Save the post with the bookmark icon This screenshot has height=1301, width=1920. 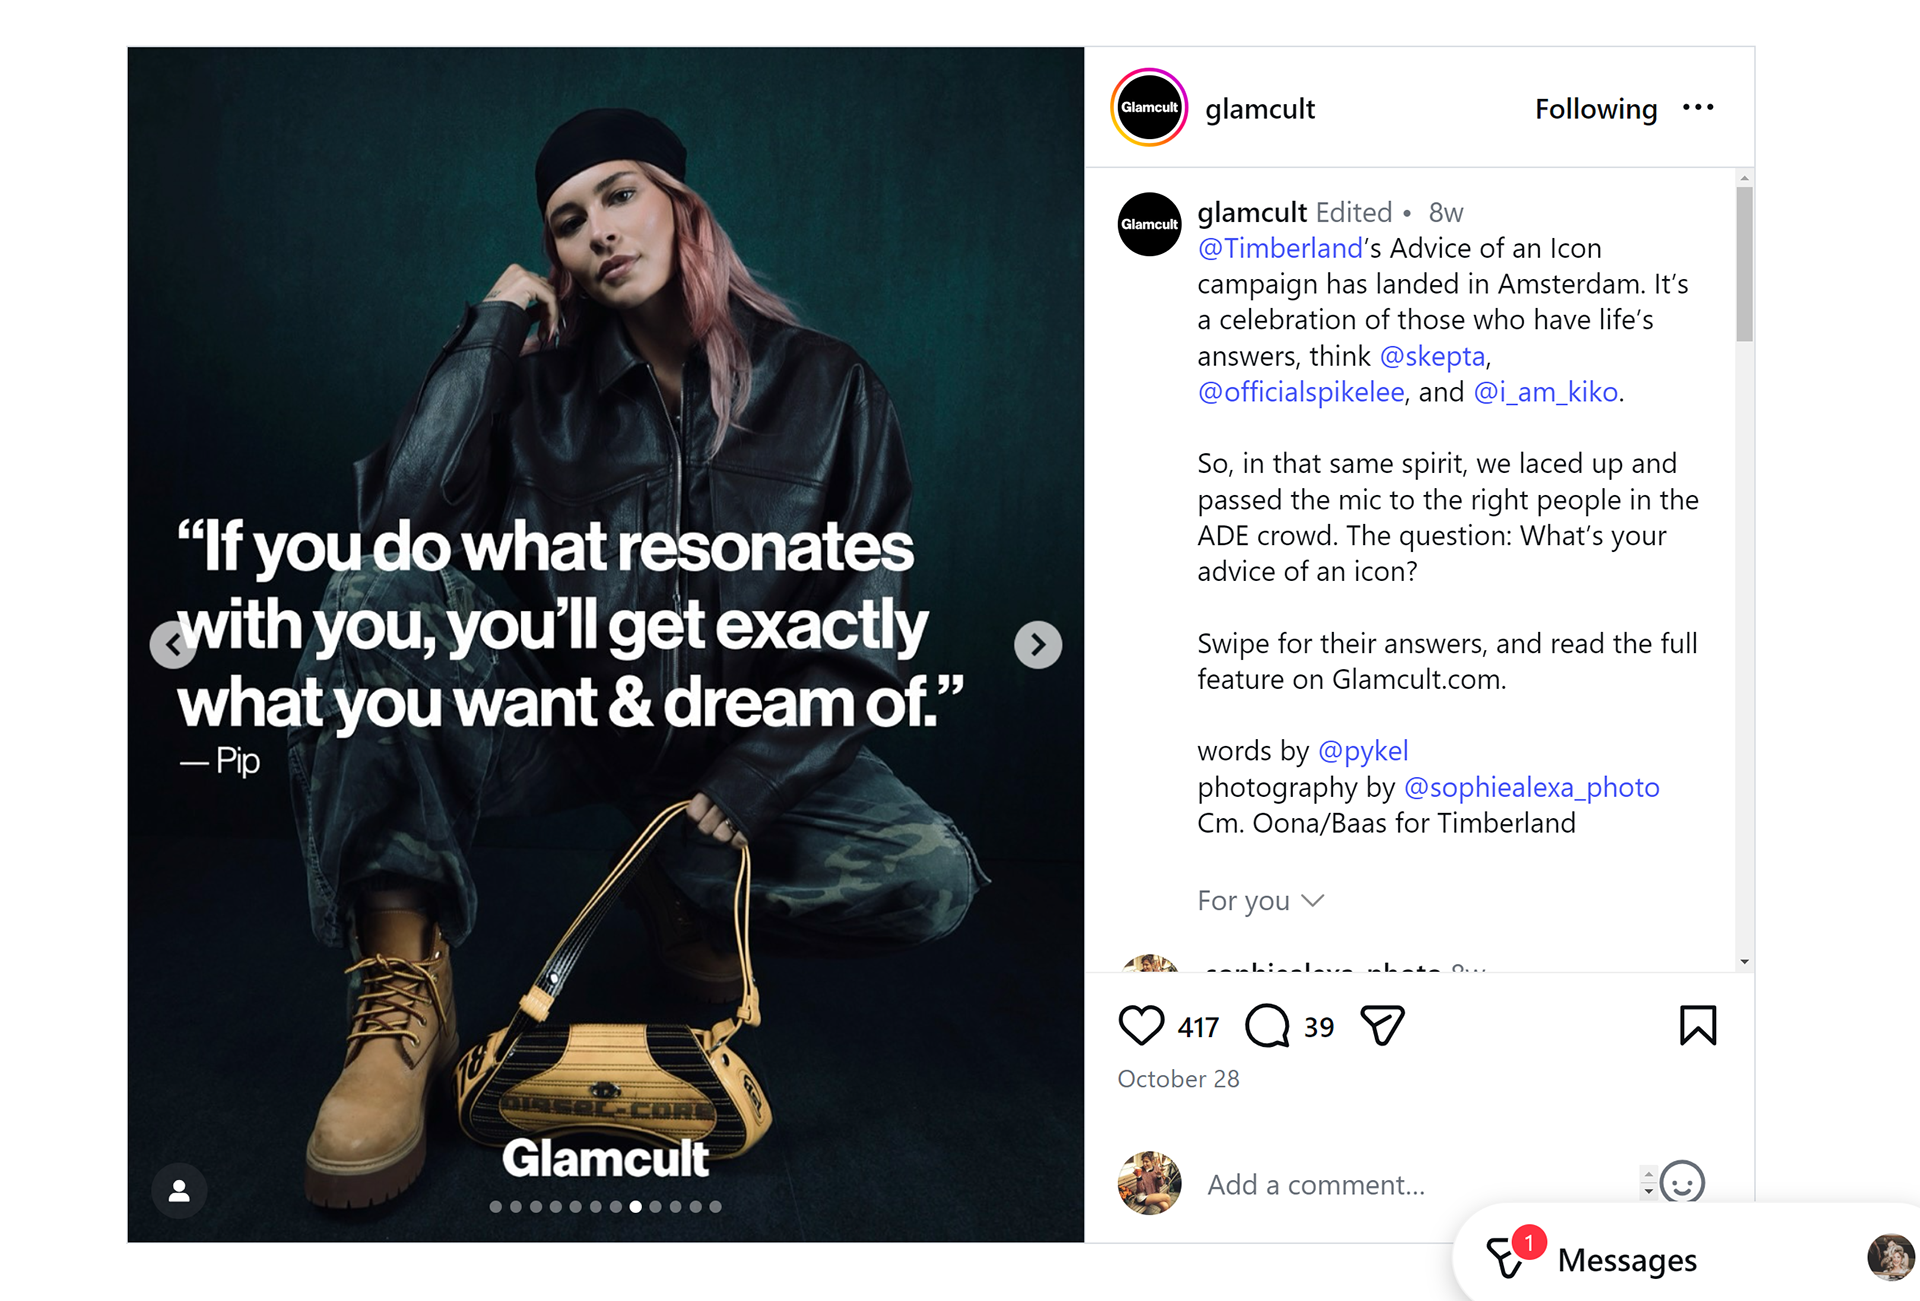(1697, 1026)
